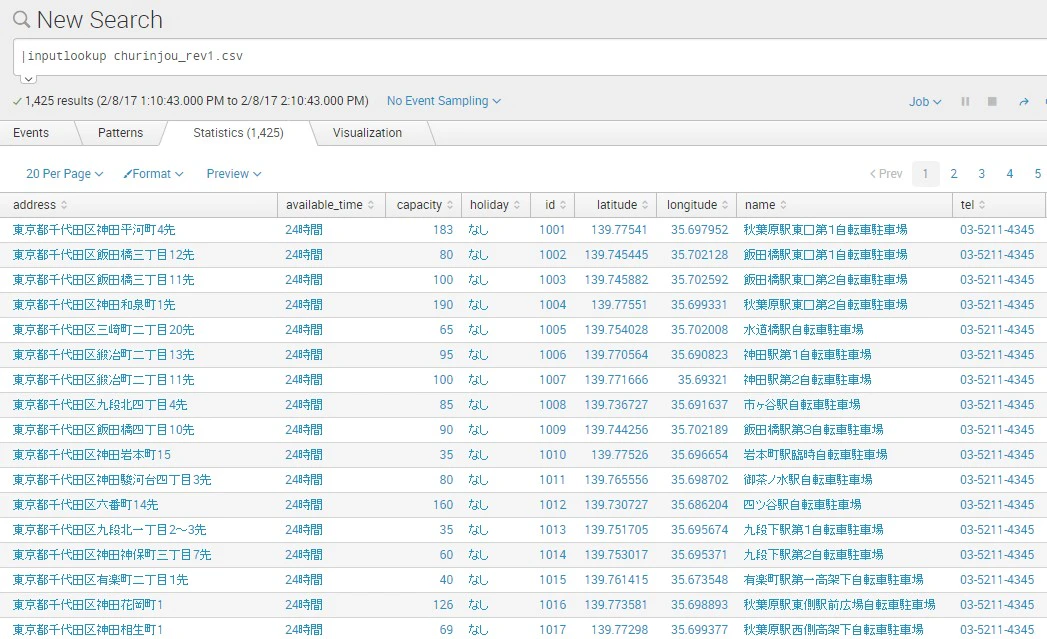Click current page number 1
The height and width of the screenshot is (639, 1047).
925,174
